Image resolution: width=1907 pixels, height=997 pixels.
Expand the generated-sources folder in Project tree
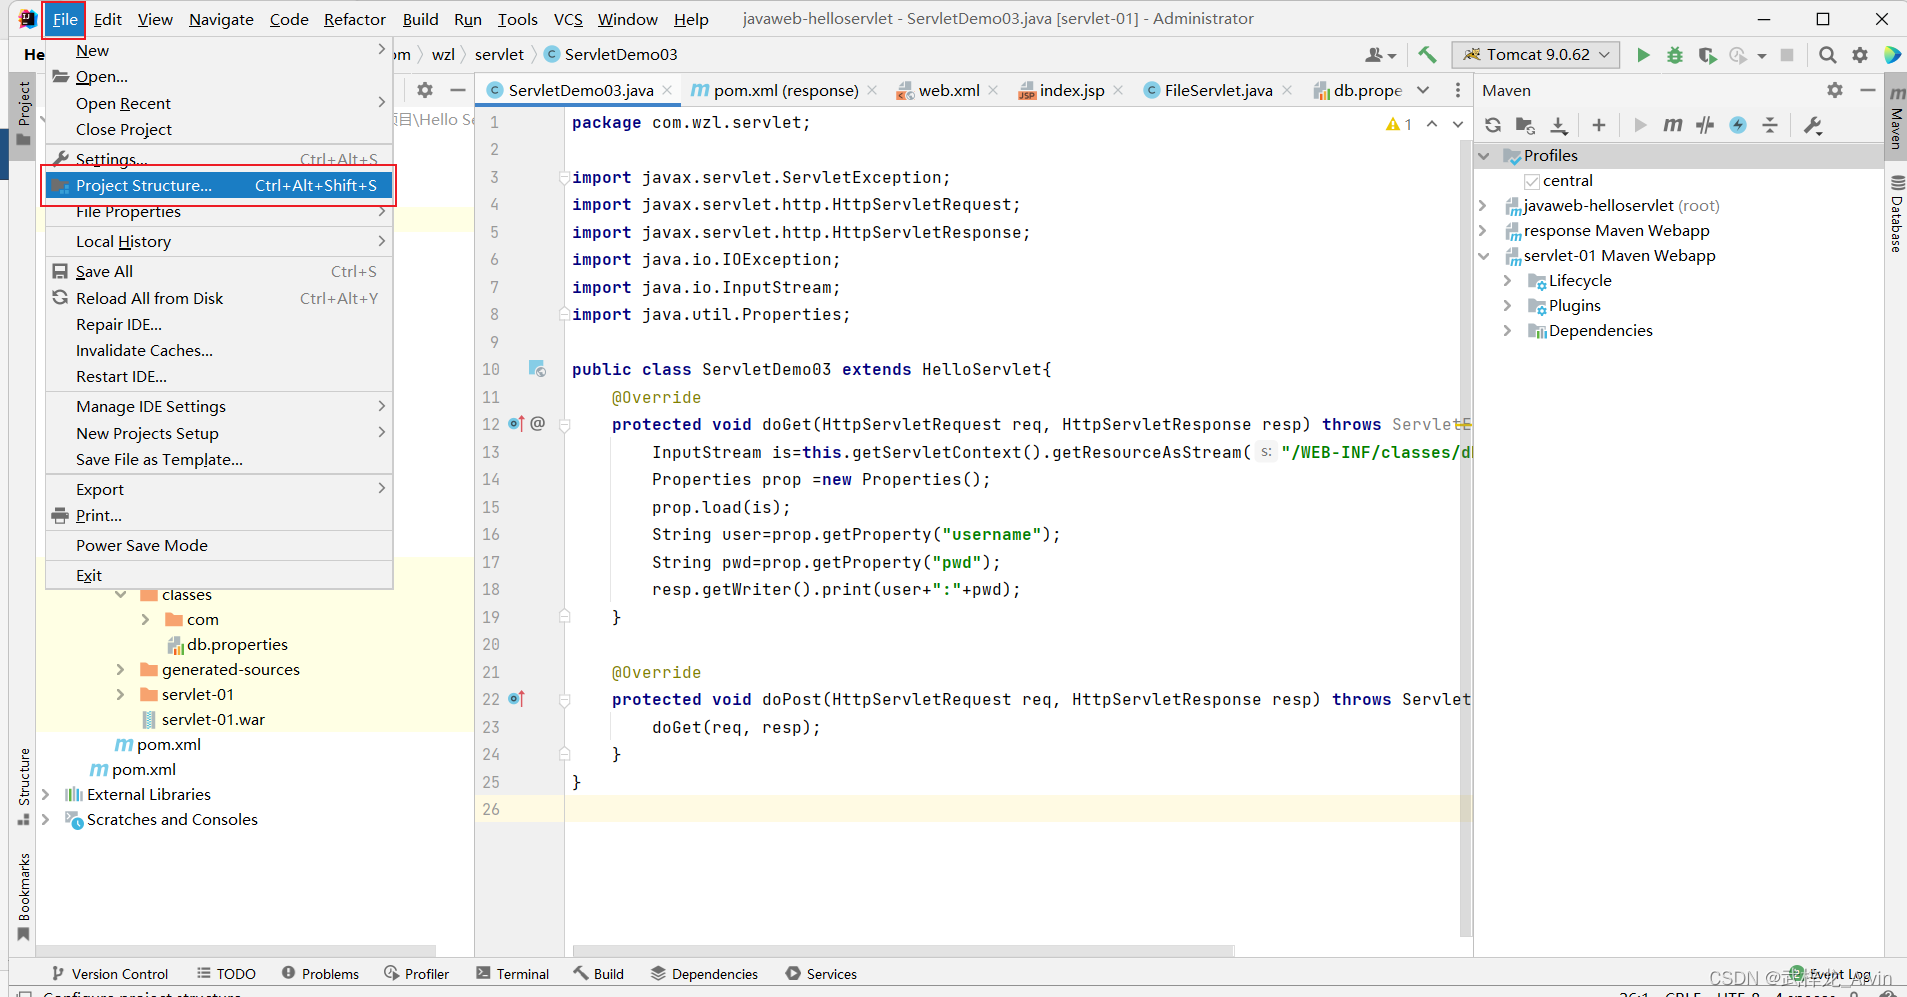coord(121,670)
